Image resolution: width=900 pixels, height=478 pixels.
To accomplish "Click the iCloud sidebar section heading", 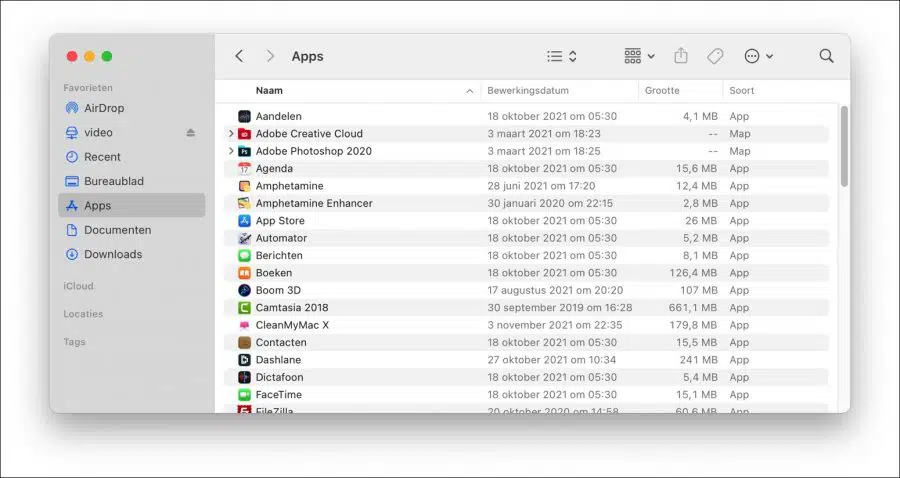I will [78, 286].
